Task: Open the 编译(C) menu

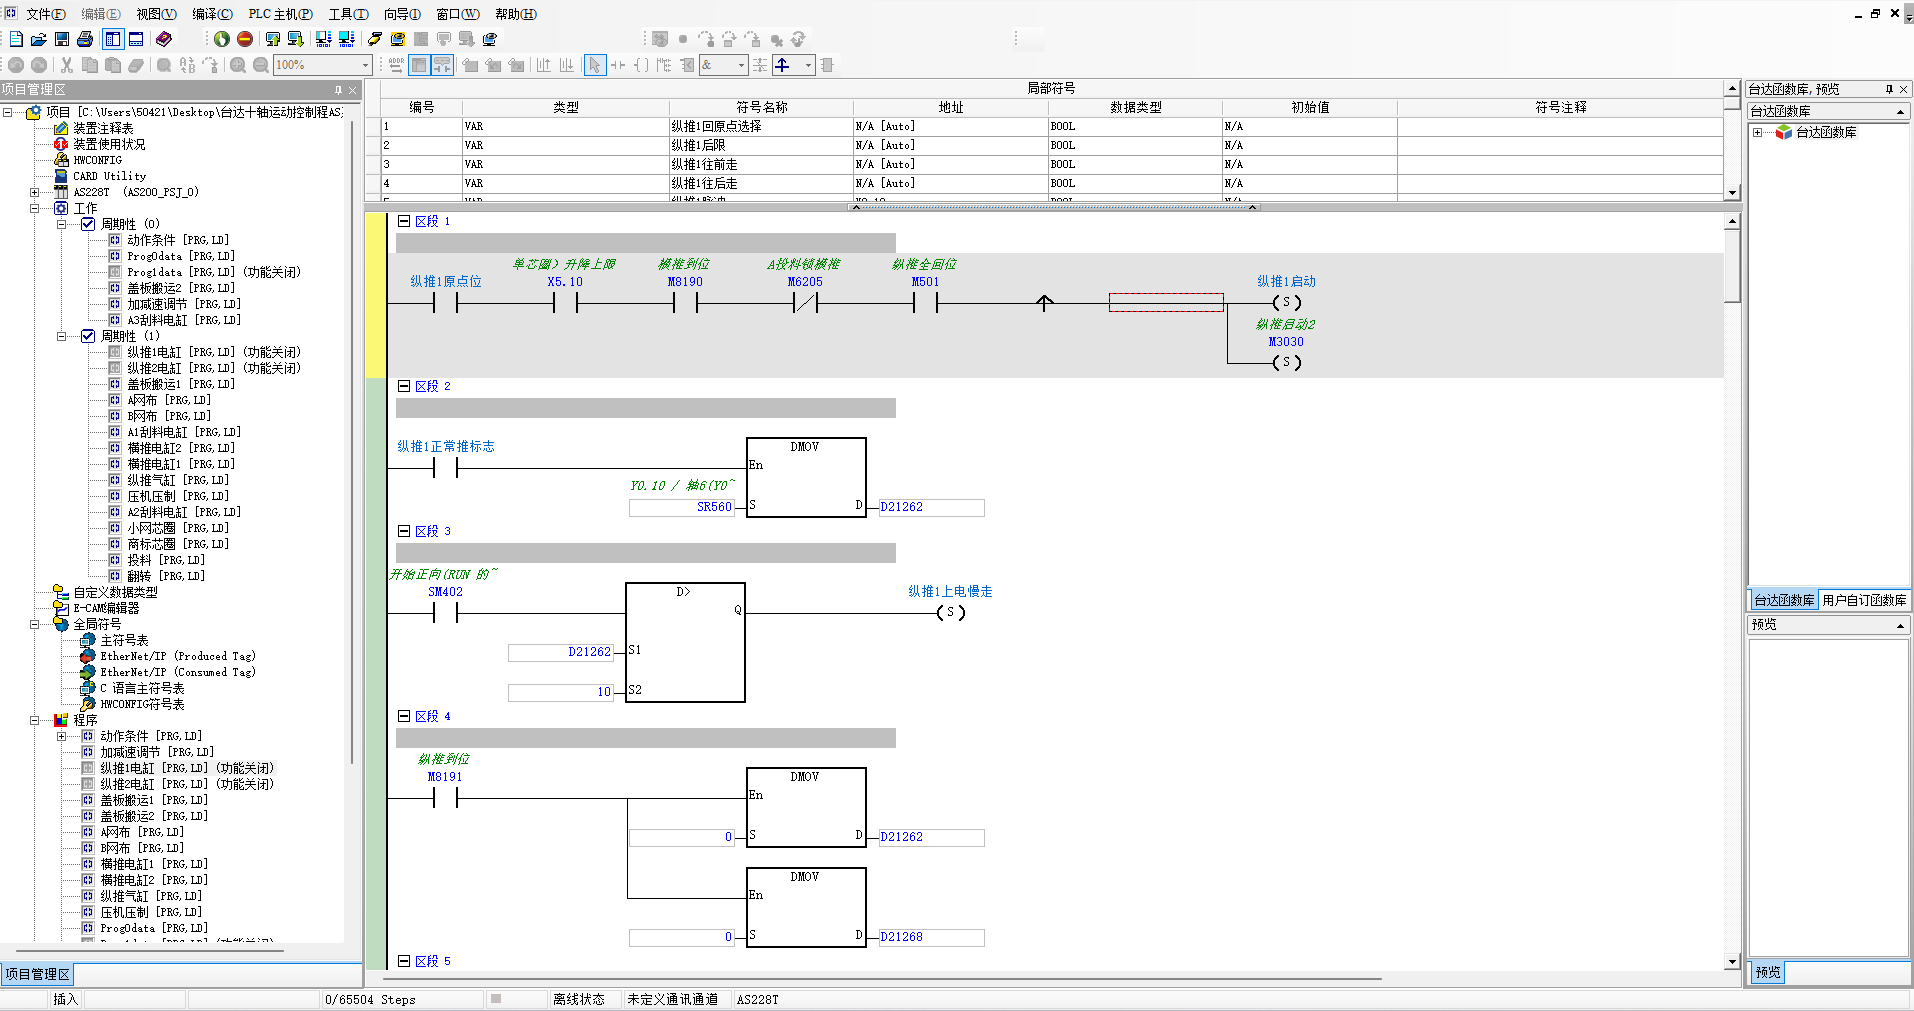Action: 212,14
